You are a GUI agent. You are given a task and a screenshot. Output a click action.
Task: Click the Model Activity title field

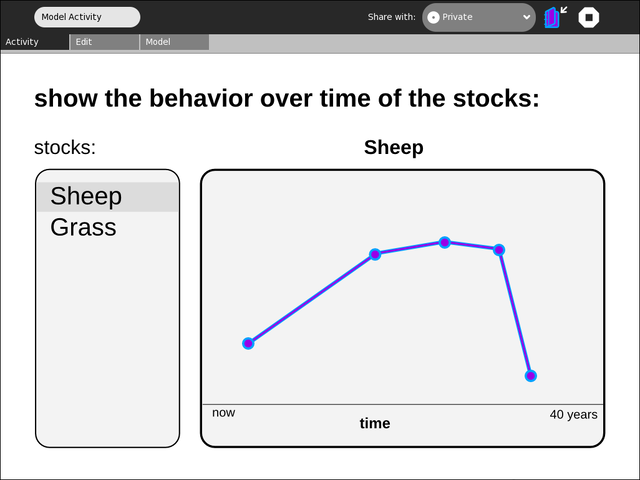87,17
